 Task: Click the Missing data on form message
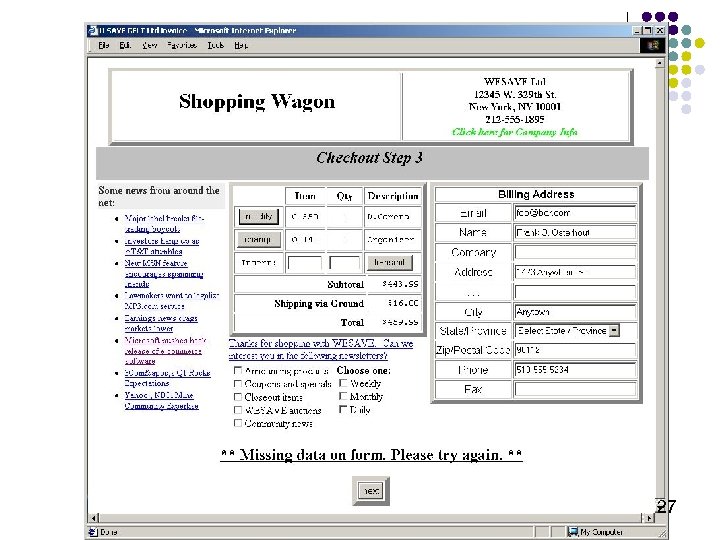click(x=371, y=455)
